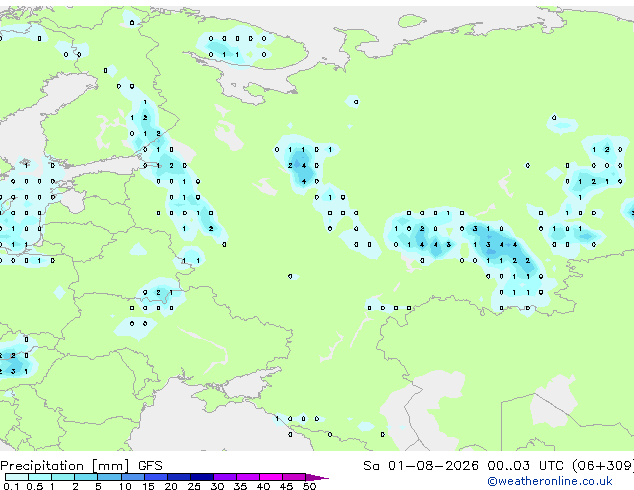Pick the magenta legend swatch between 40 and 45
The image size is (634, 490).
pyautogui.click(x=271, y=477)
